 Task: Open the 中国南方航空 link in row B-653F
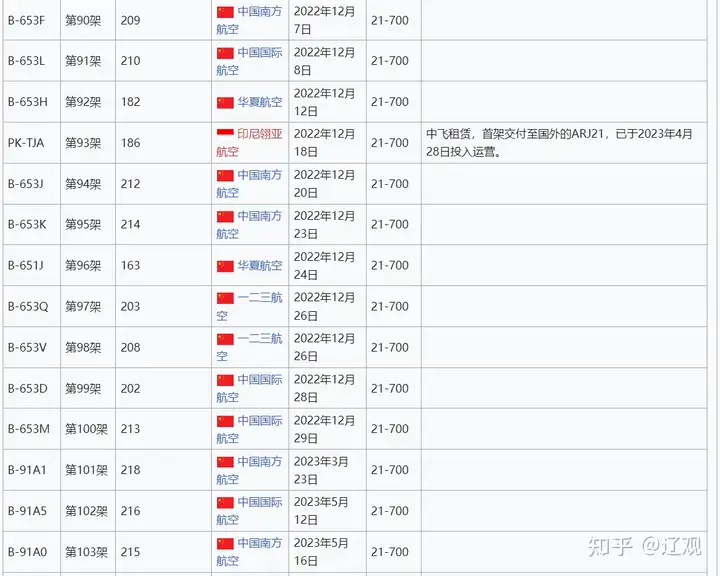(249, 20)
